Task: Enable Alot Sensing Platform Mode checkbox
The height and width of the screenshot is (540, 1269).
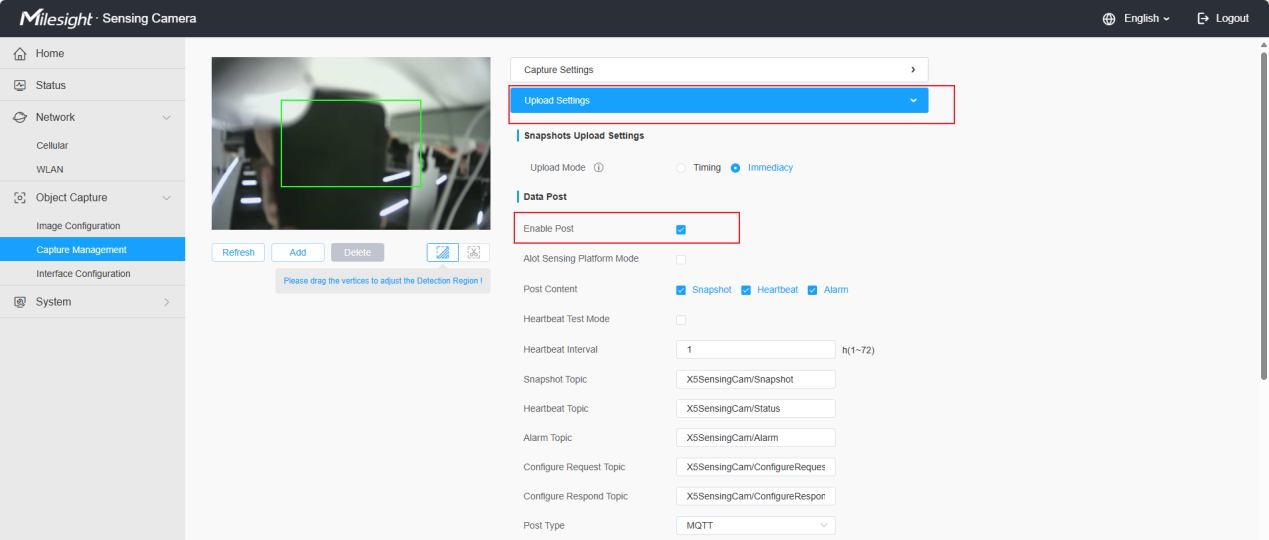Action: pyautogui.click(x=681, y=260)
